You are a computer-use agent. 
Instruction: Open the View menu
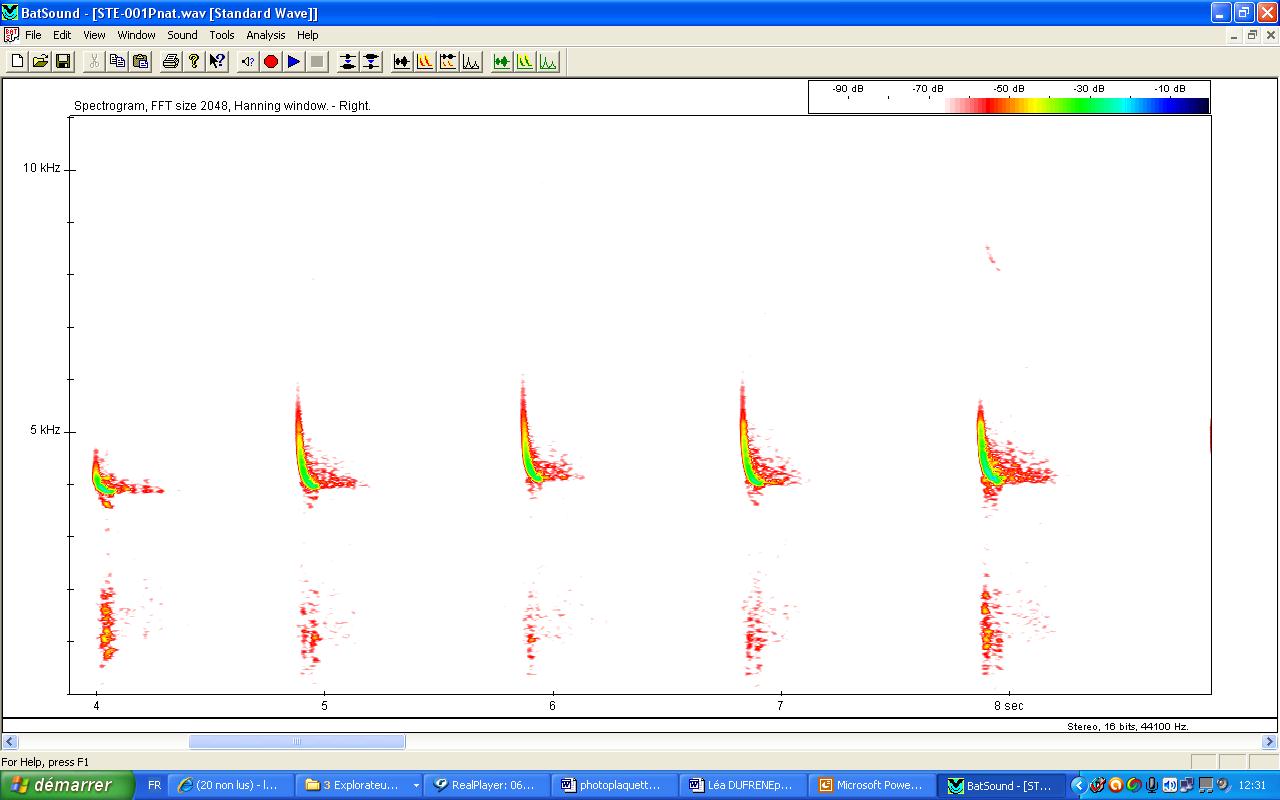(94, 35)
